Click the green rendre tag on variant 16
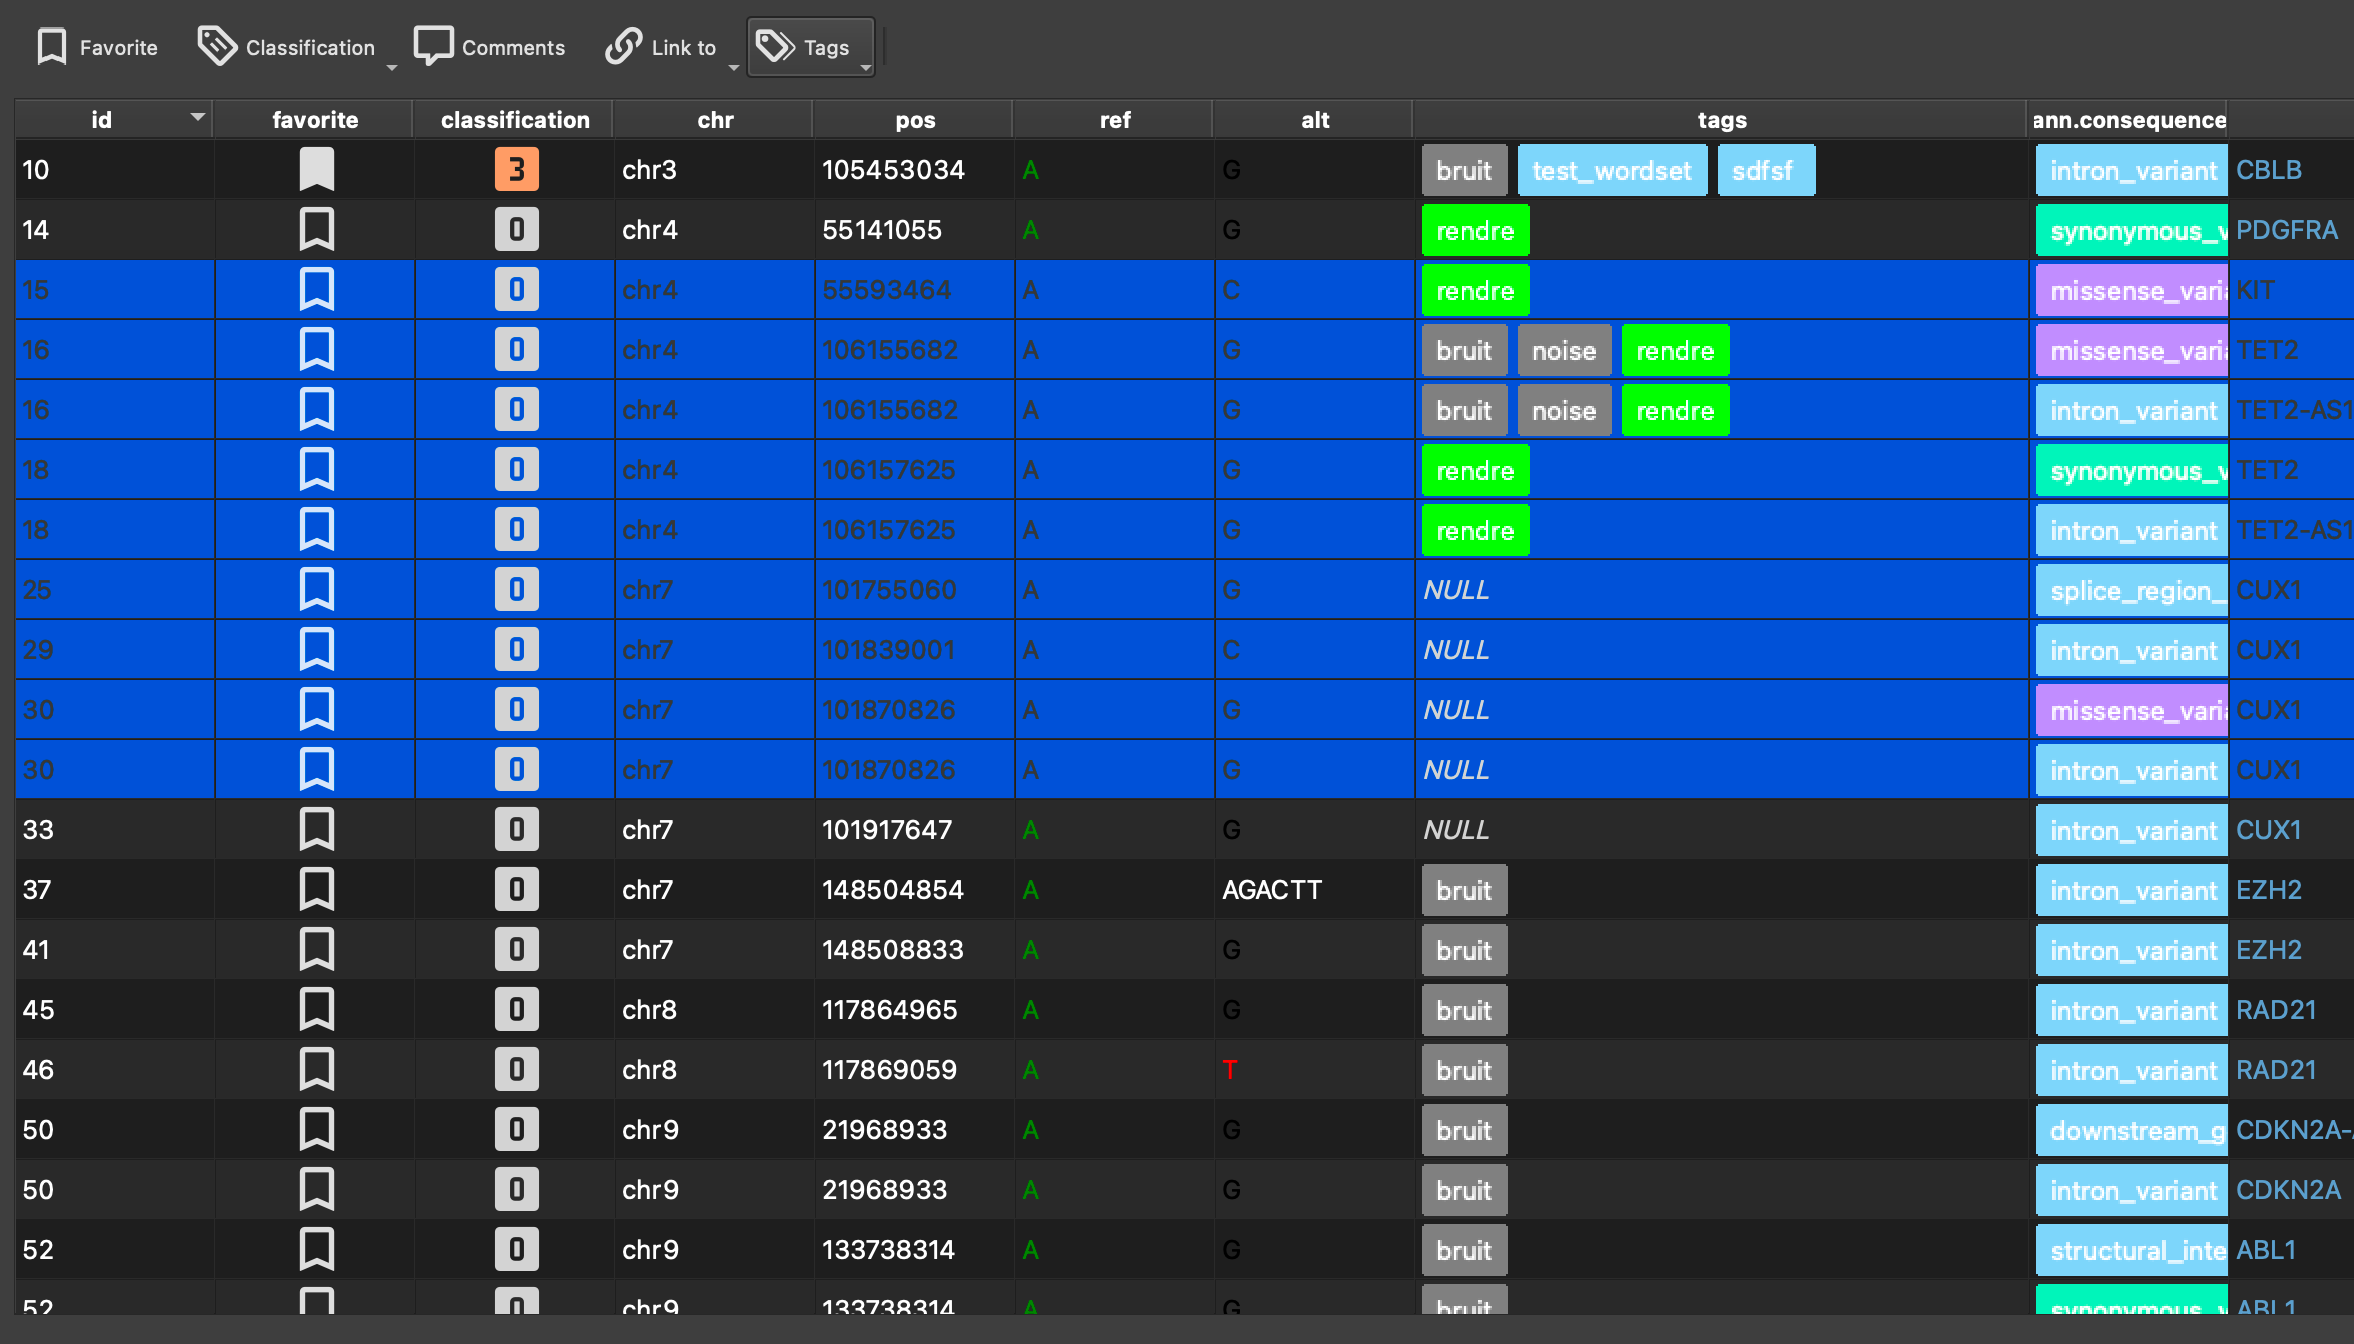The width and height of the screenshot is (2354, 1344). pos(1675,350)
